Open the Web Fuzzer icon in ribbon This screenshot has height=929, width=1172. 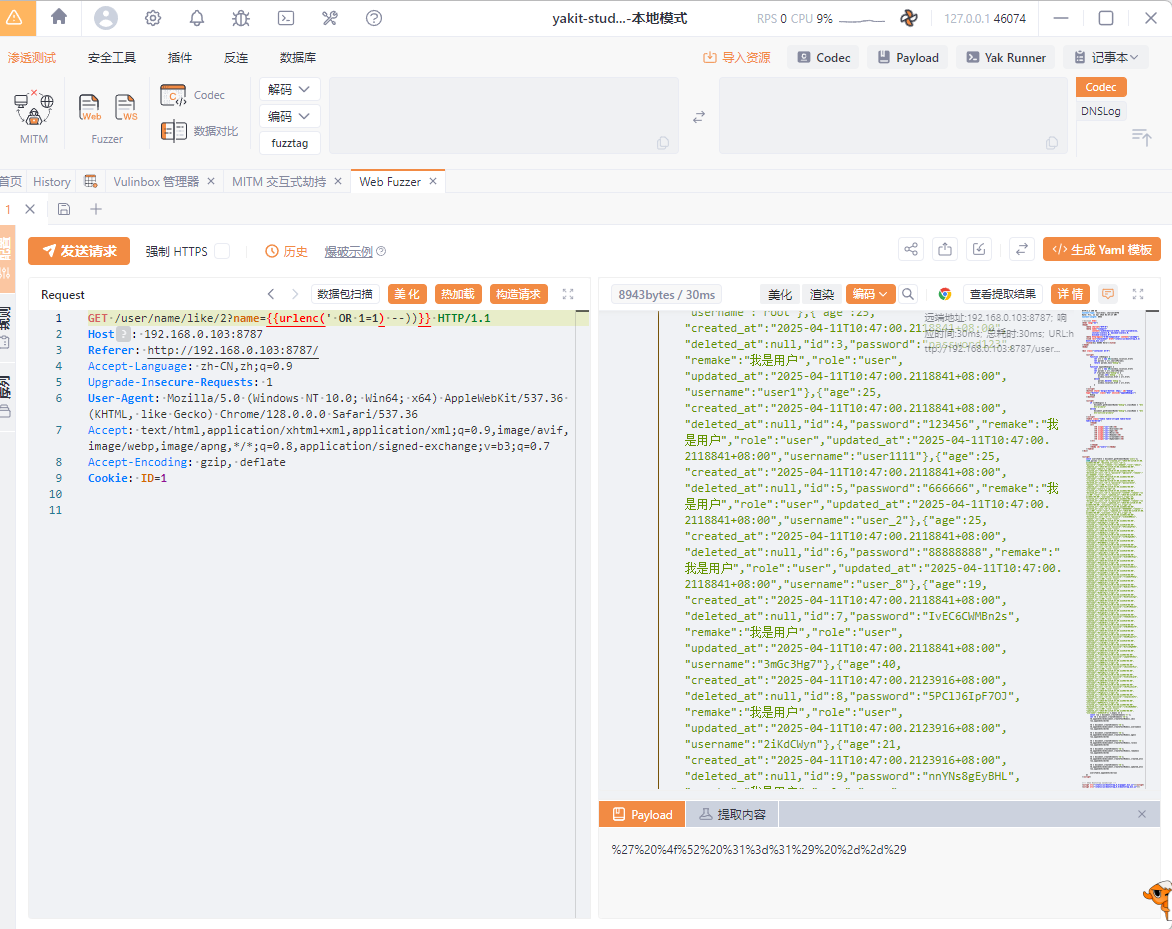(90, 107)
